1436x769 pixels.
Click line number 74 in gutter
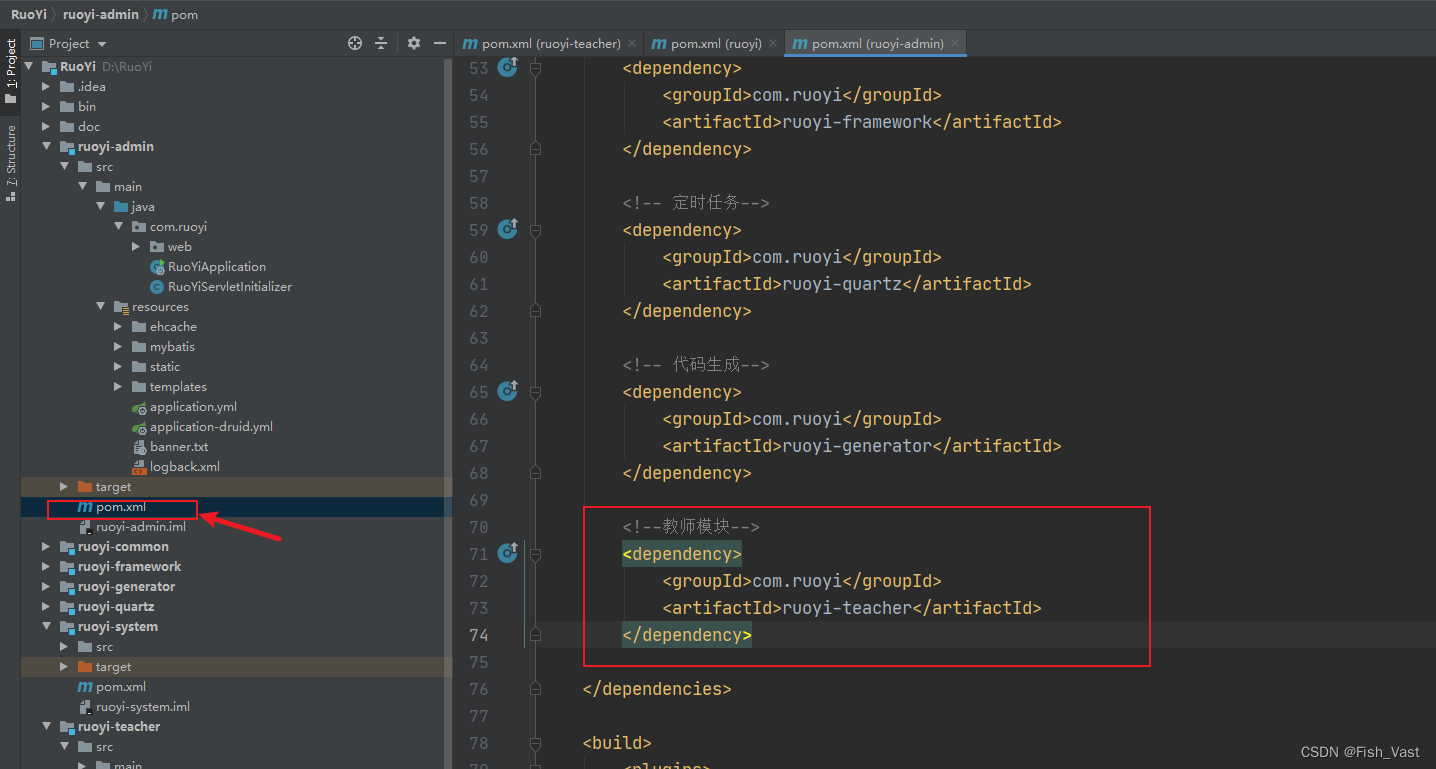[x=478, y=635]
